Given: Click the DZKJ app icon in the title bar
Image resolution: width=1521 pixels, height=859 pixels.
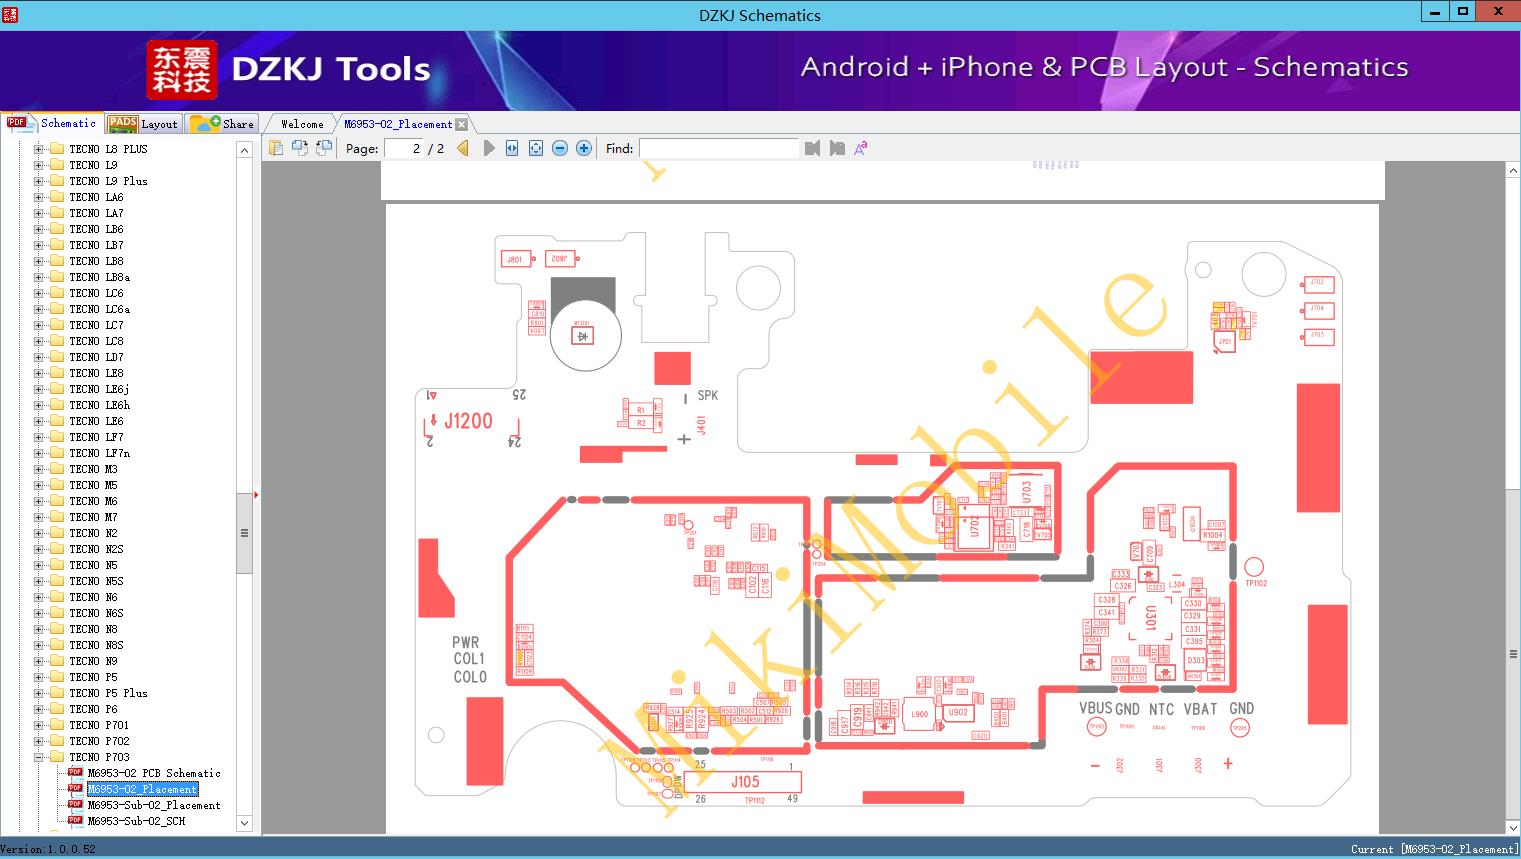Looking at the screenshot, I should click(x=10, y=14).
